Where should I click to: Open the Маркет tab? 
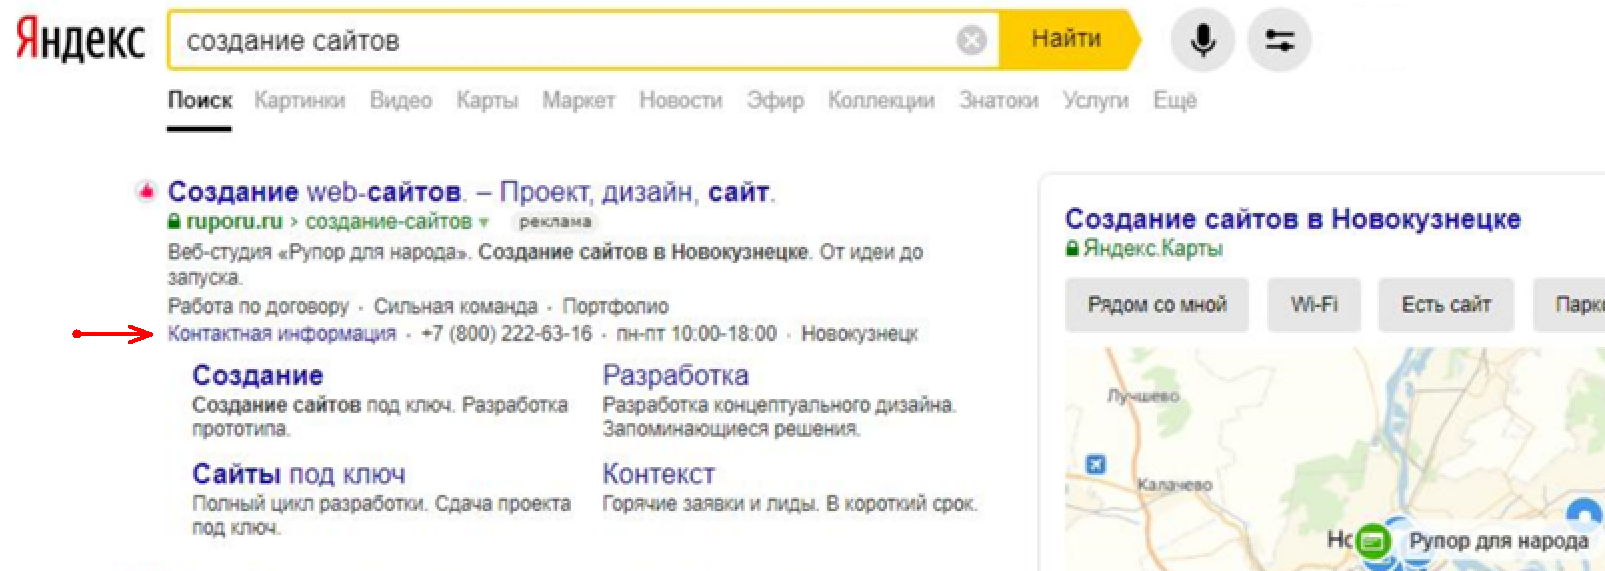tap(579, 100)
